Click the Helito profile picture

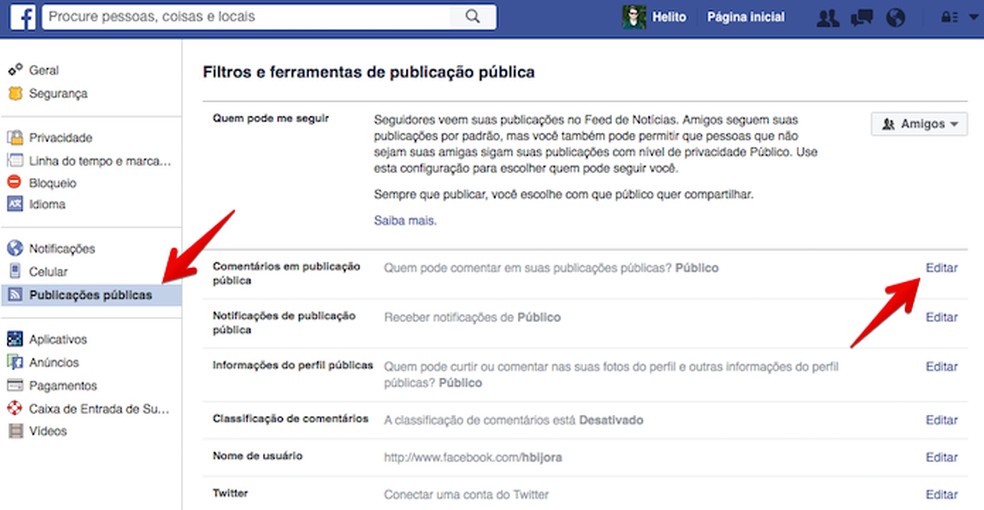(634, 17)
